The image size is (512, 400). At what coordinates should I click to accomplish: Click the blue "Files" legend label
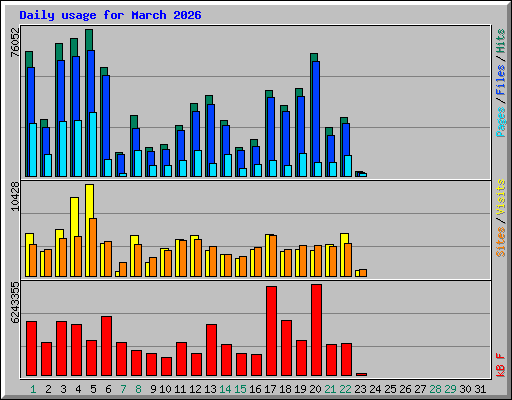[501, 80]
